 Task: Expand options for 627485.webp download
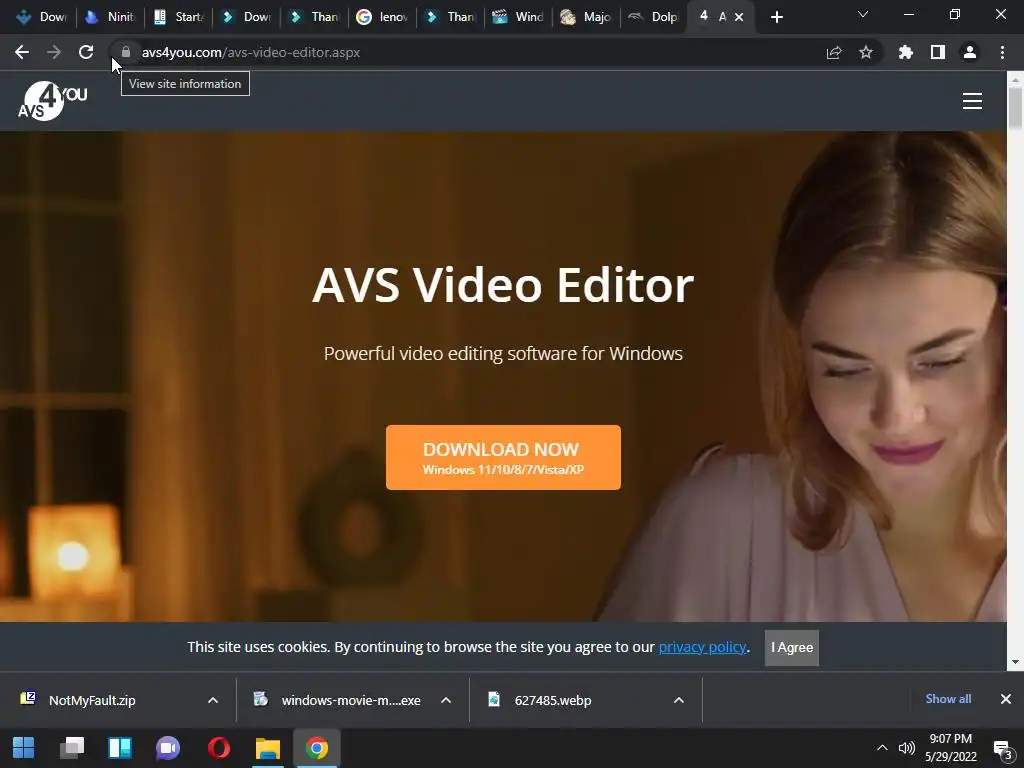click(679, 700)
